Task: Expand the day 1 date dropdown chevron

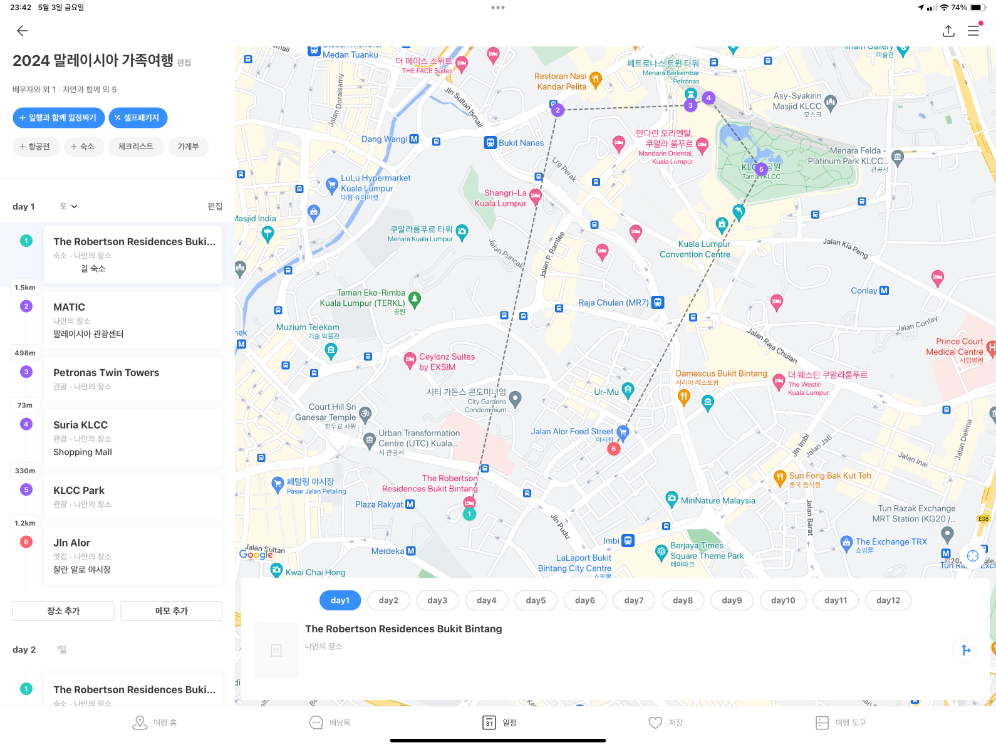Action: coord(74,206)
